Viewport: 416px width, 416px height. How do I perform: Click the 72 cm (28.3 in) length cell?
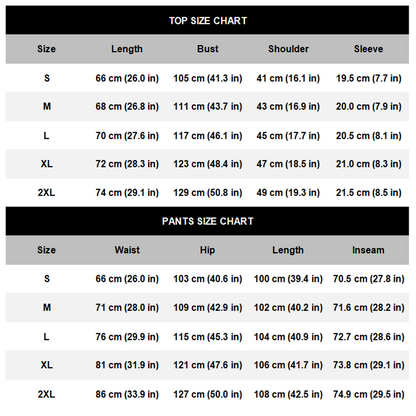pos(127,164)
